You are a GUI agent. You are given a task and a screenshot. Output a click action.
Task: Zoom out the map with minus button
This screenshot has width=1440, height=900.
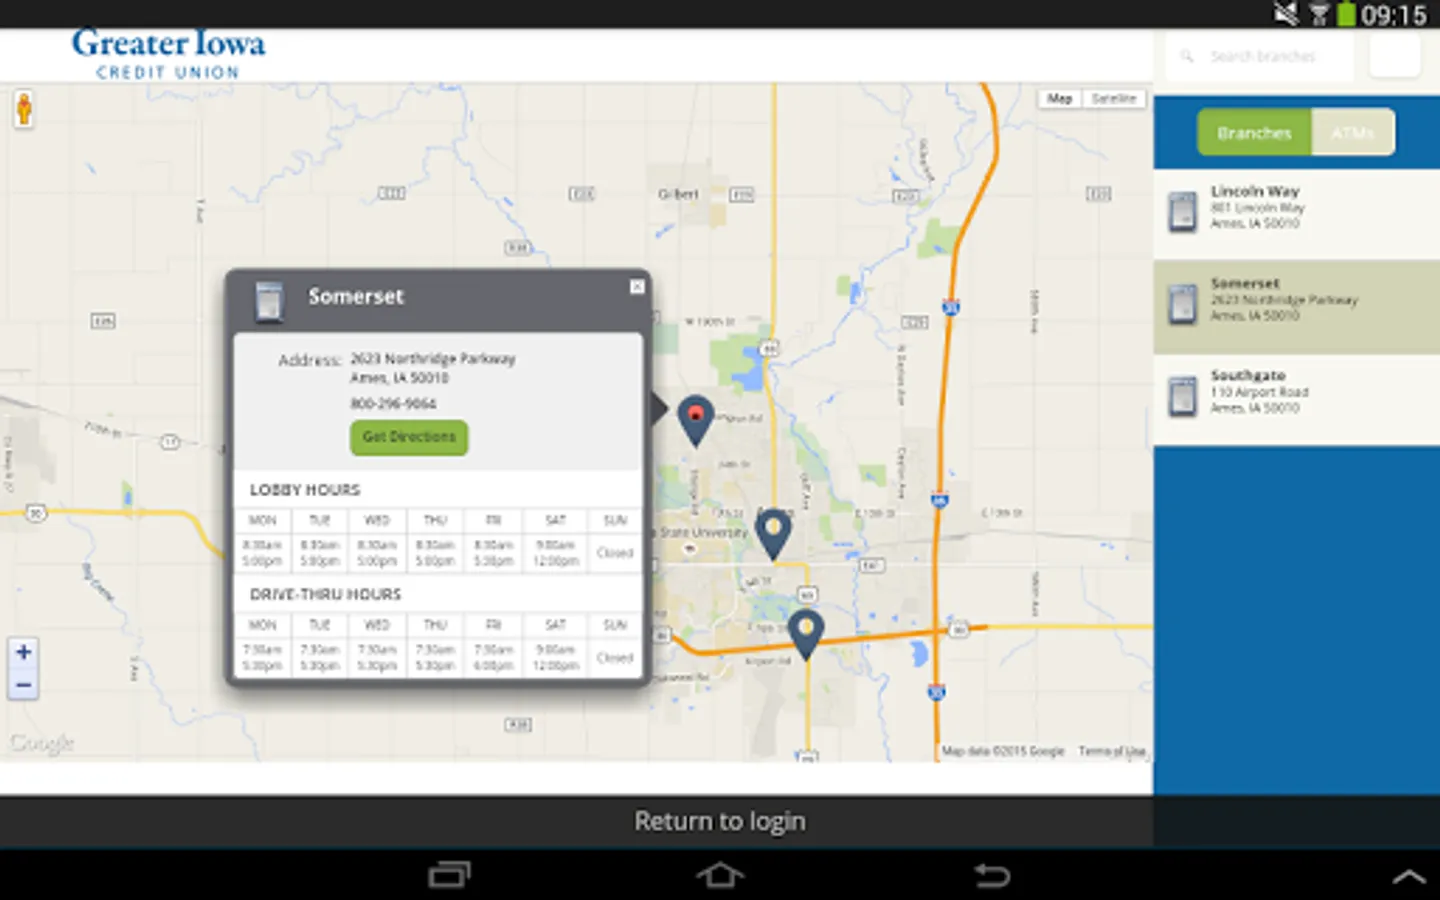[24, 686]
